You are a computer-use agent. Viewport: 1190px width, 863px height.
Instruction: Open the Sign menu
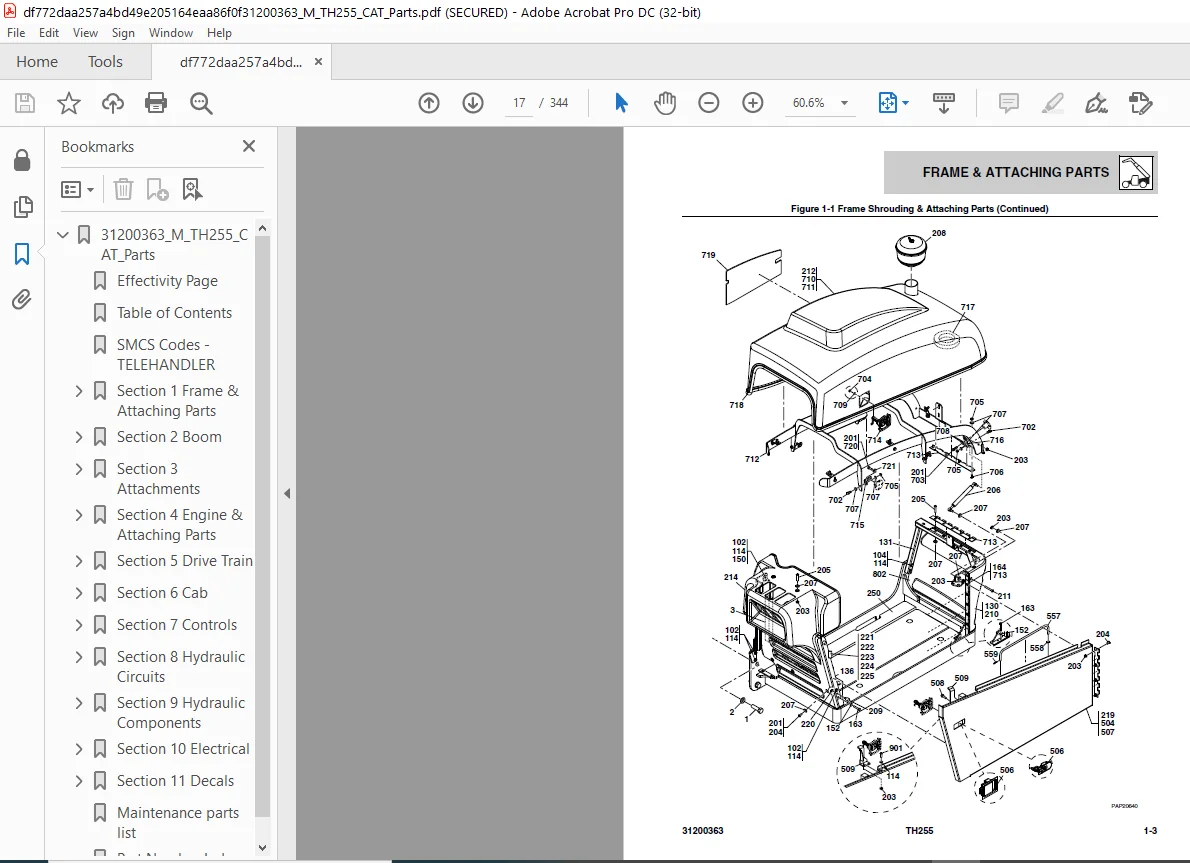tap(123, 33)
